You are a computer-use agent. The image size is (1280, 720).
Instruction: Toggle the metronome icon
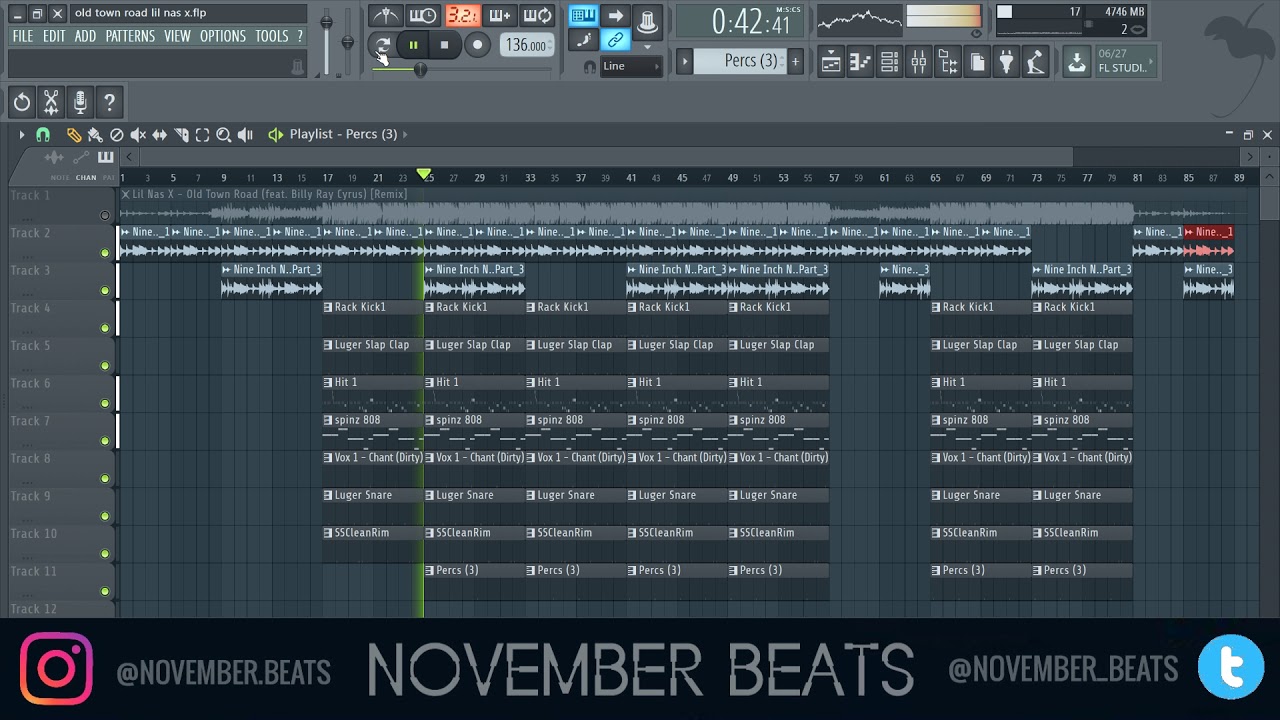(x=385, y=16)
